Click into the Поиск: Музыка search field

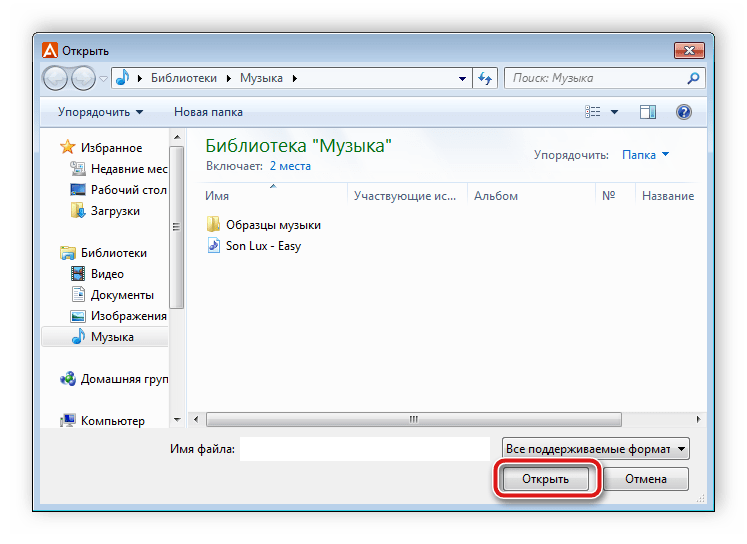pos(596,78)
